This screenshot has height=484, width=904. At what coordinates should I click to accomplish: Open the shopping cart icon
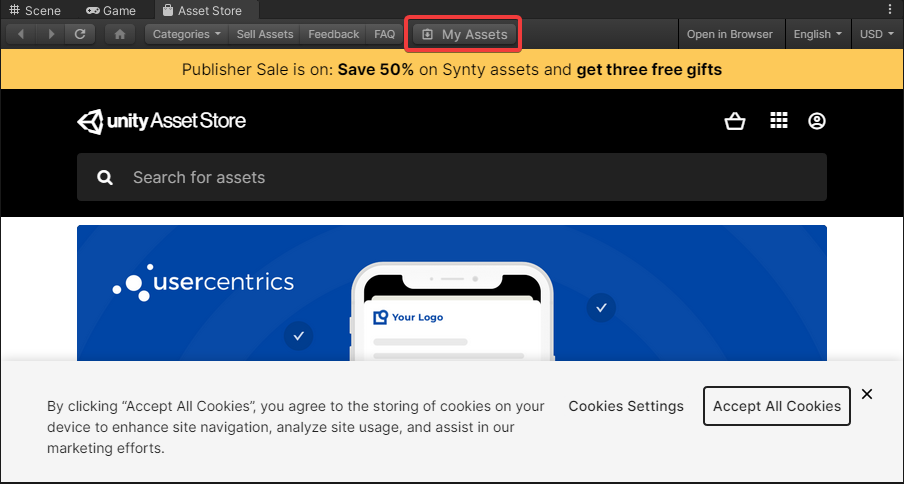click(x=735, y=121)
